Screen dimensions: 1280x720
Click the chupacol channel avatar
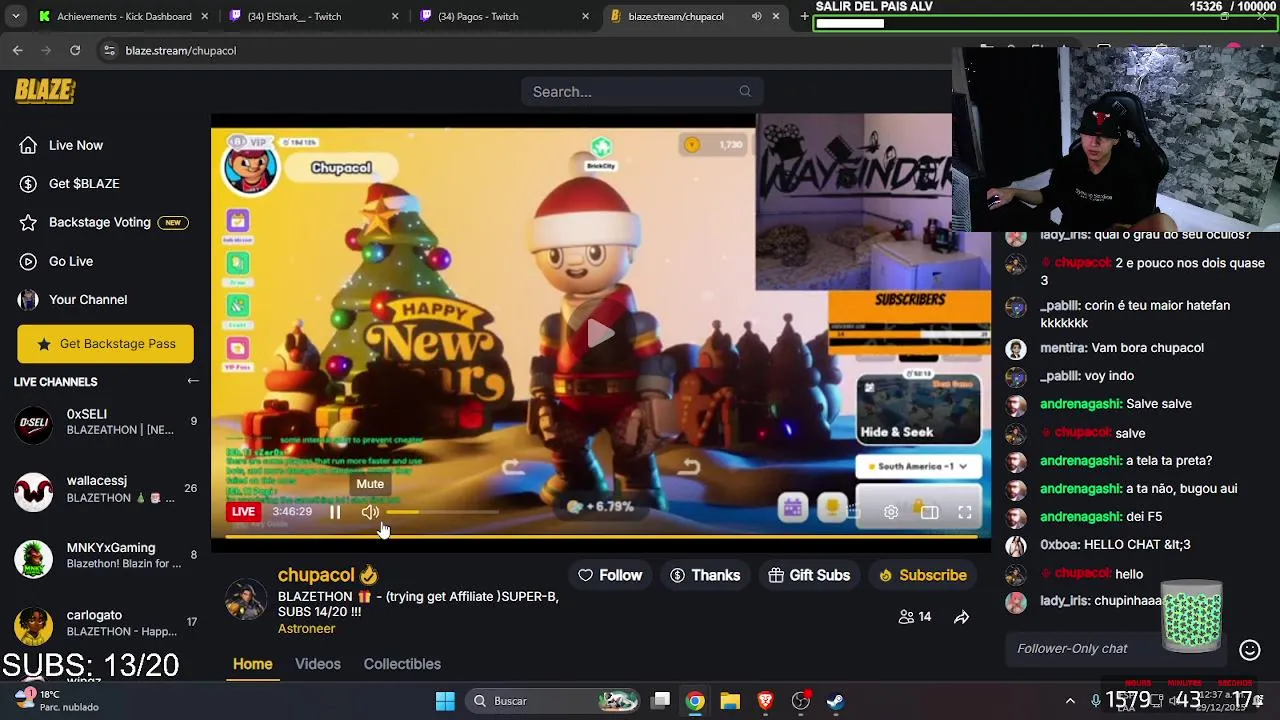point(245,598)
